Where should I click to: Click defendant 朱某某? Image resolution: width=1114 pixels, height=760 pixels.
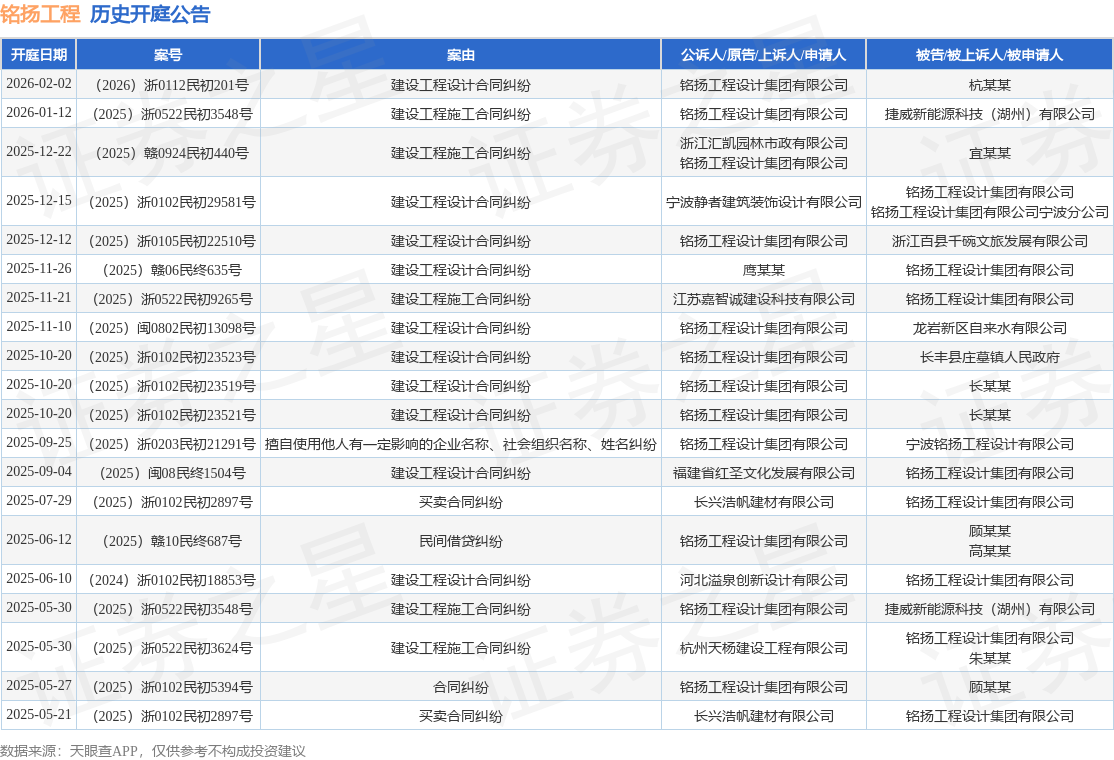pos(990,659)
